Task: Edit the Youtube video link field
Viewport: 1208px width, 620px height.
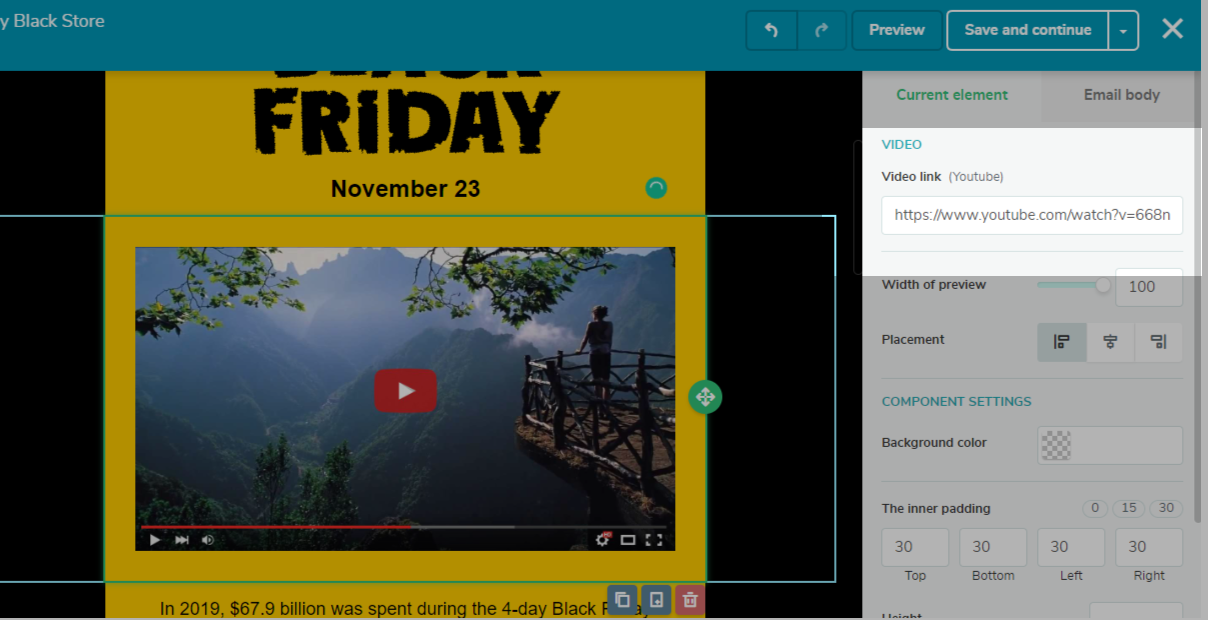Action: pos(1032,215)
